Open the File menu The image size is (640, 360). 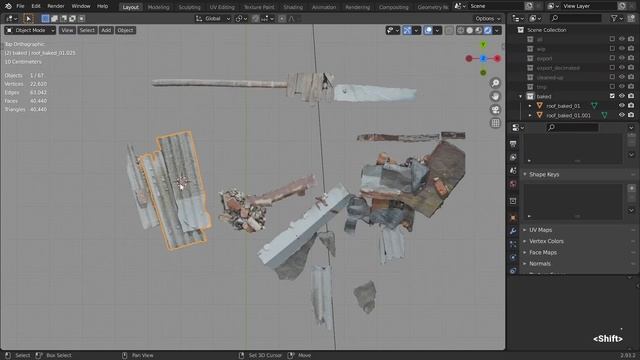(x=20, y=6)
